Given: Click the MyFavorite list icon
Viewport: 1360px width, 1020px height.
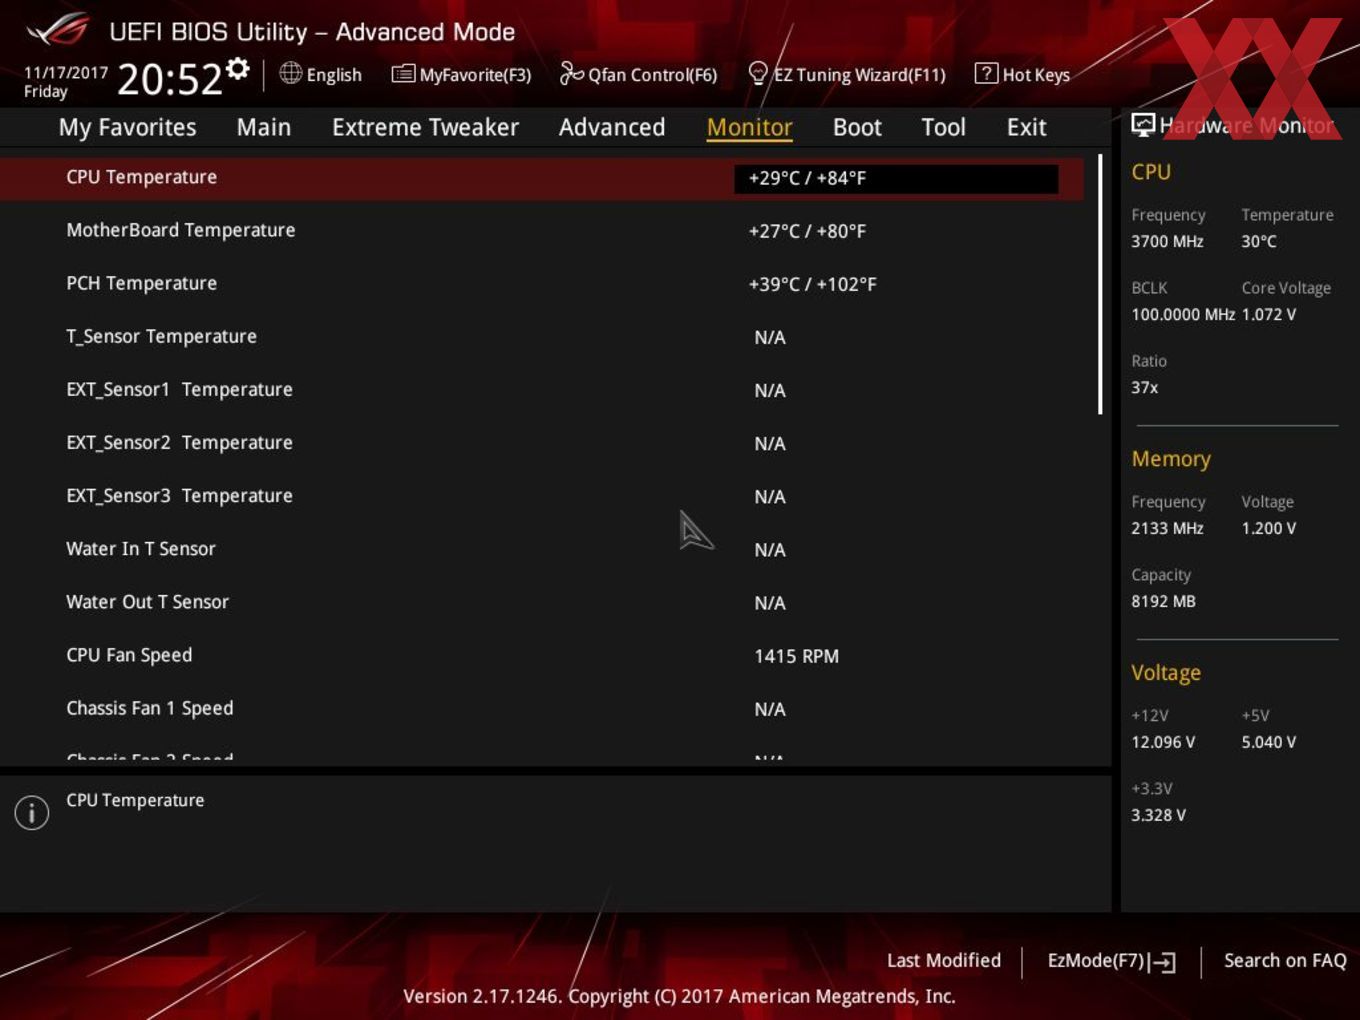Looking at the screenshot, I should click(403, 73).
